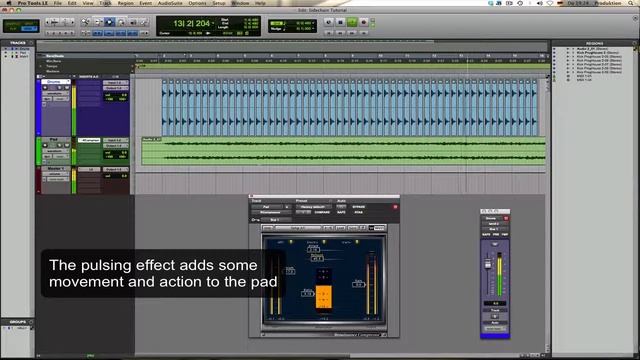Image resolution: width=640 pixels, height=360 pixels.
Task: Click the main counter showing 13|2|204
Action: (191, 23)
